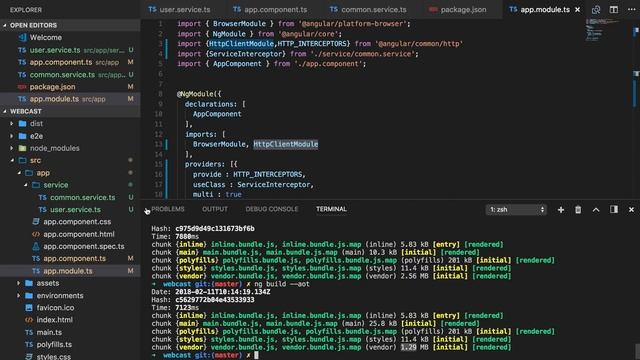Click the editor vertical scrollbar
This screenshot has height=360, width=640.
pyautogui.click(x=636, y=109)
